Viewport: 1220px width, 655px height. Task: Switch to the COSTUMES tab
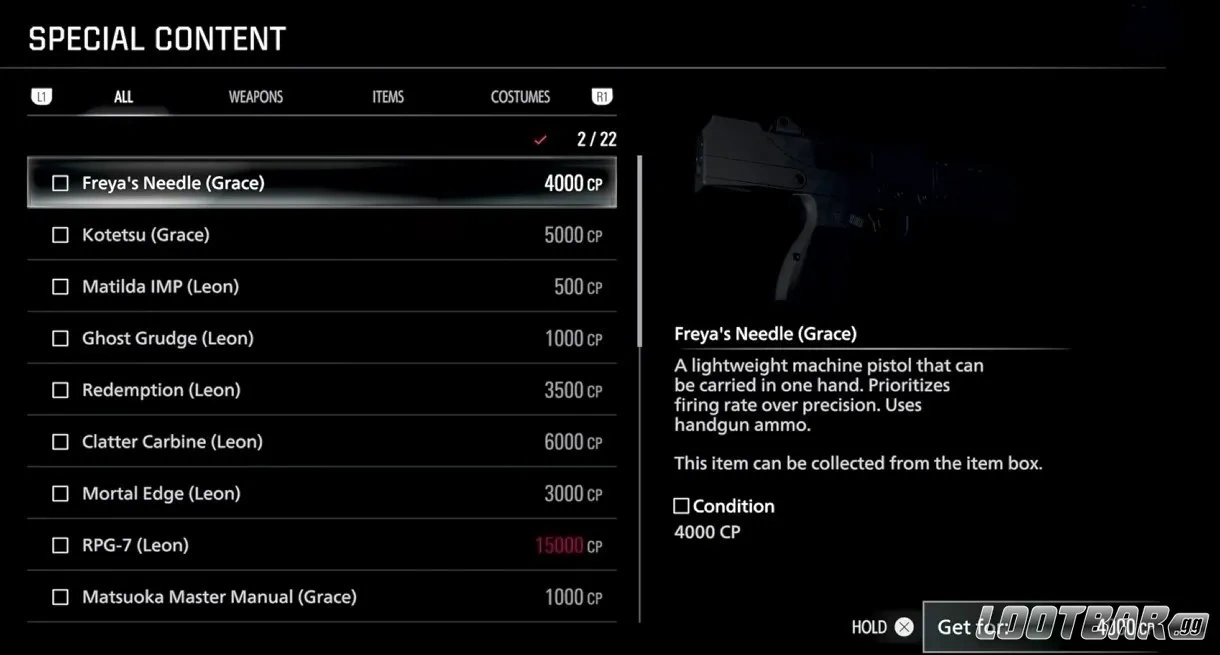click(x=520, y=96)
